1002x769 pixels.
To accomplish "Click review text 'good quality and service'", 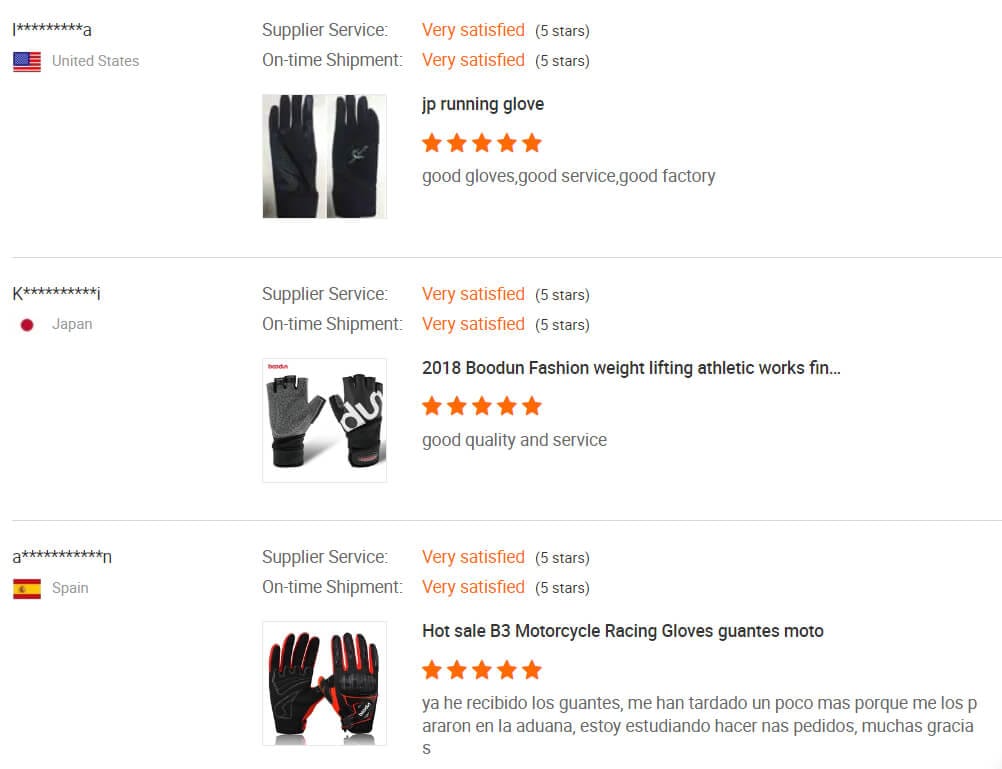I will point(514,440).
